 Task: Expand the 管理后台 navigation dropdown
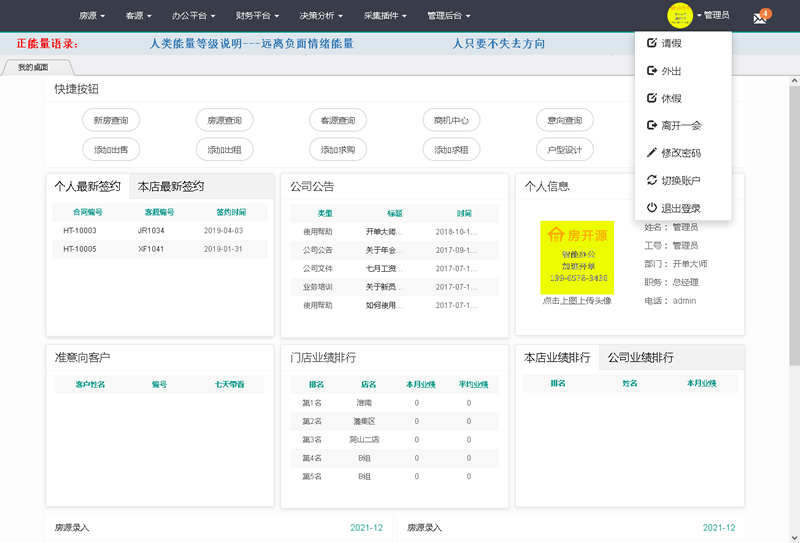tap(447, 16)
